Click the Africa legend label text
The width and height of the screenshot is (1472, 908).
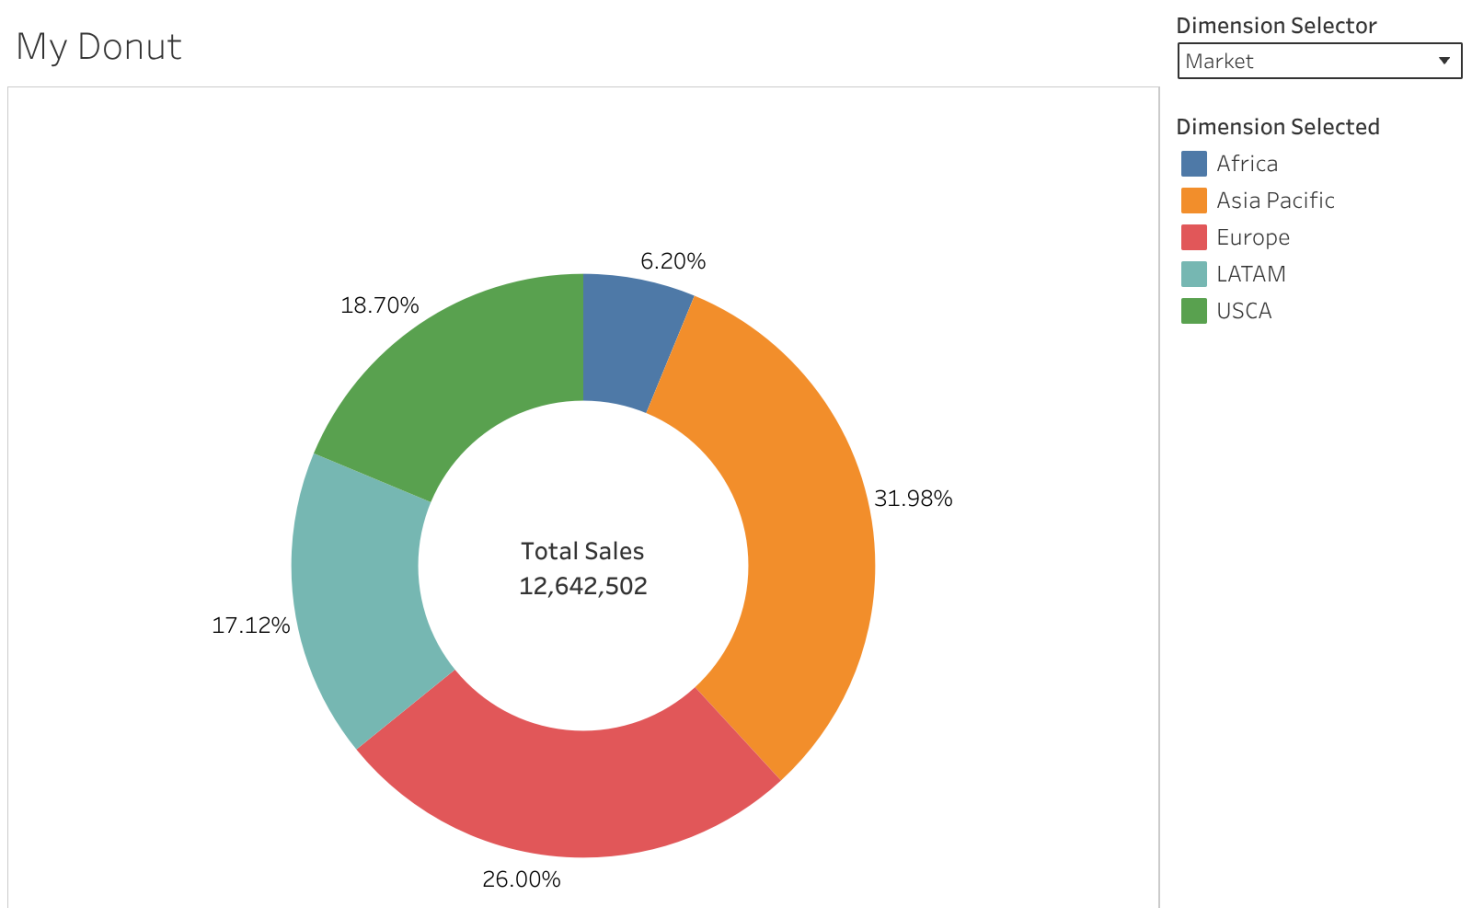coord(1246,163)
